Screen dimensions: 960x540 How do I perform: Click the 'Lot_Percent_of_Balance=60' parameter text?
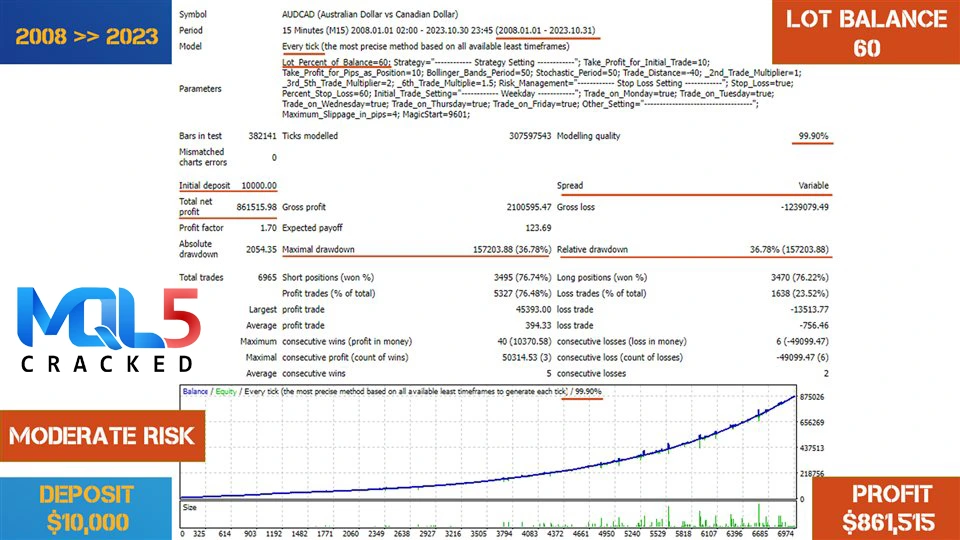pyautogui.click(x=336, y=62)
